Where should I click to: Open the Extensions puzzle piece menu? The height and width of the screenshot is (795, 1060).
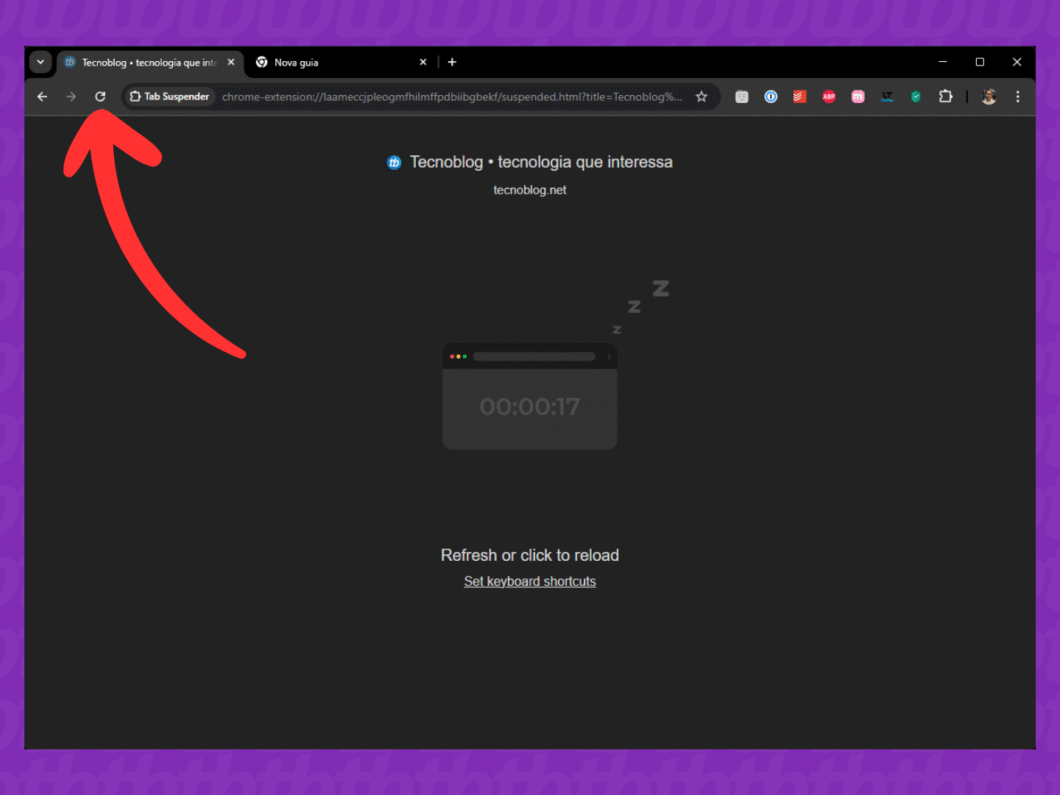point(945,97)
